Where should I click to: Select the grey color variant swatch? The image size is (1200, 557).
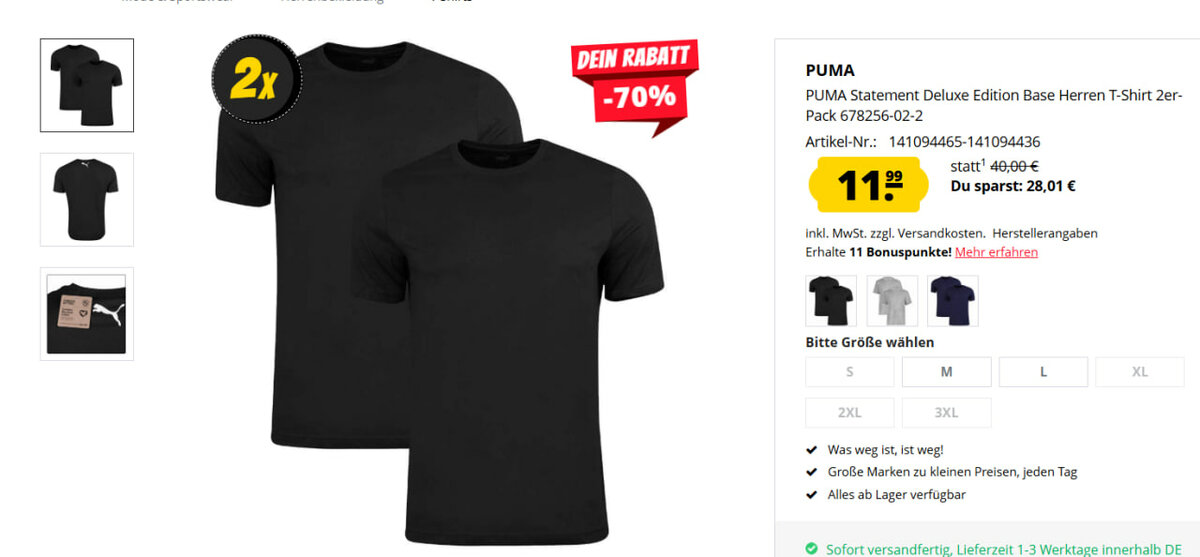892,301
